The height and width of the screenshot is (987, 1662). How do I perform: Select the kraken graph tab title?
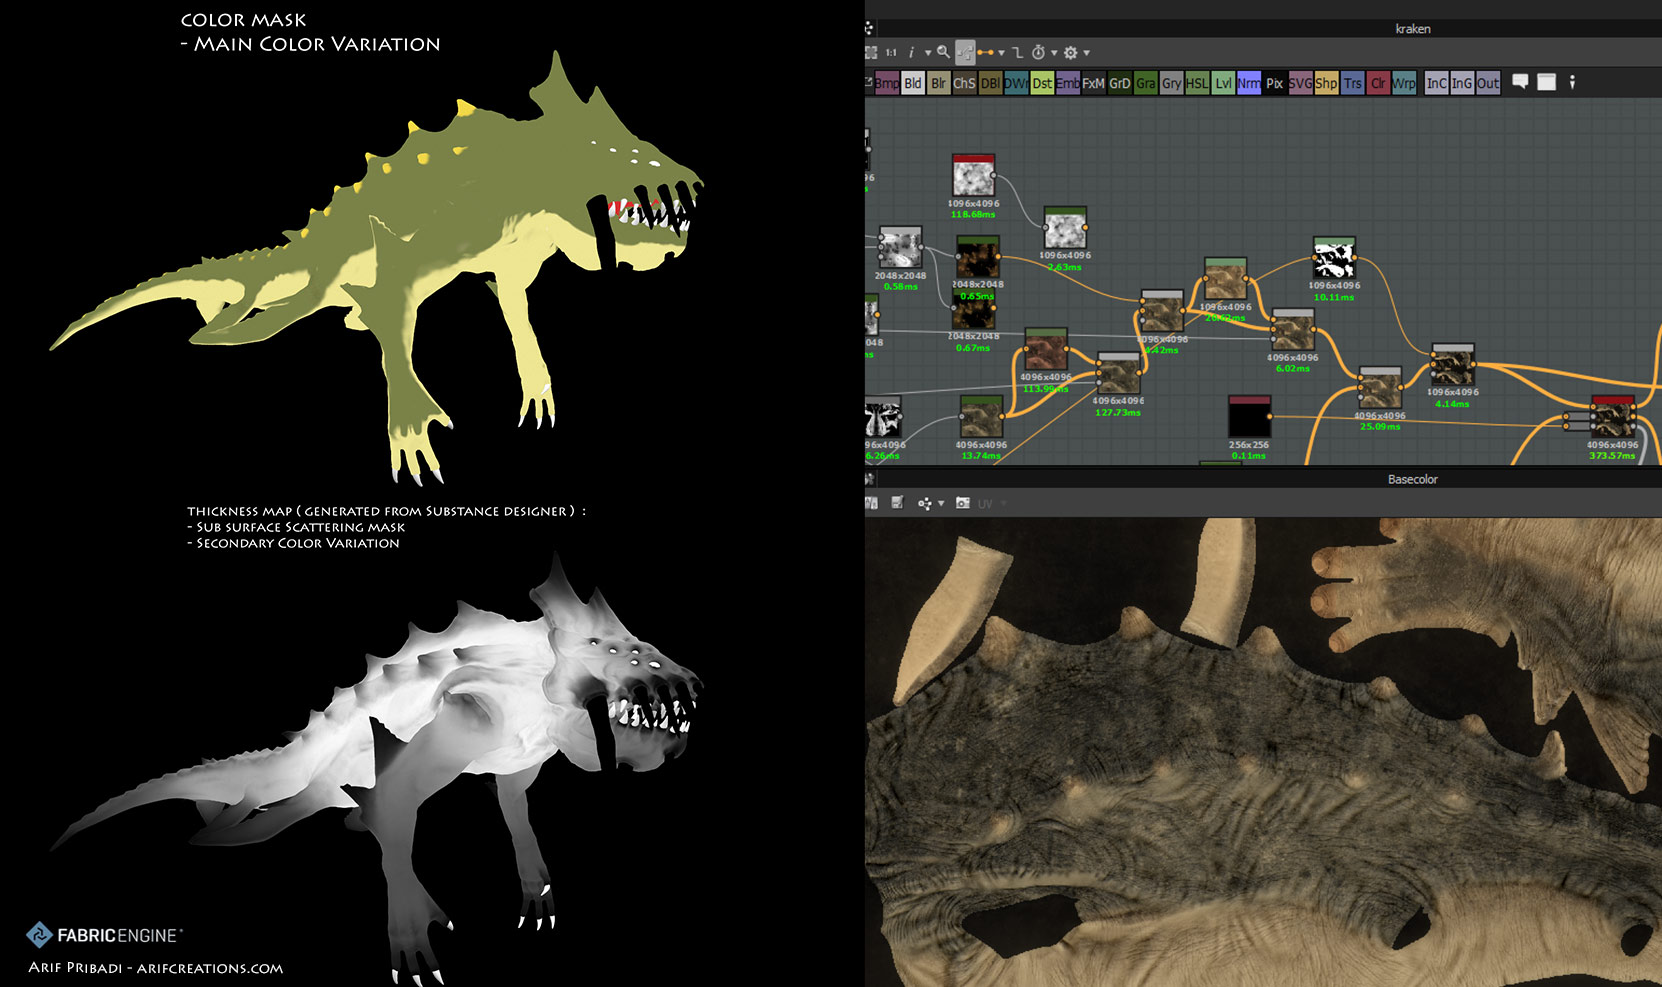click(1412, 29)
